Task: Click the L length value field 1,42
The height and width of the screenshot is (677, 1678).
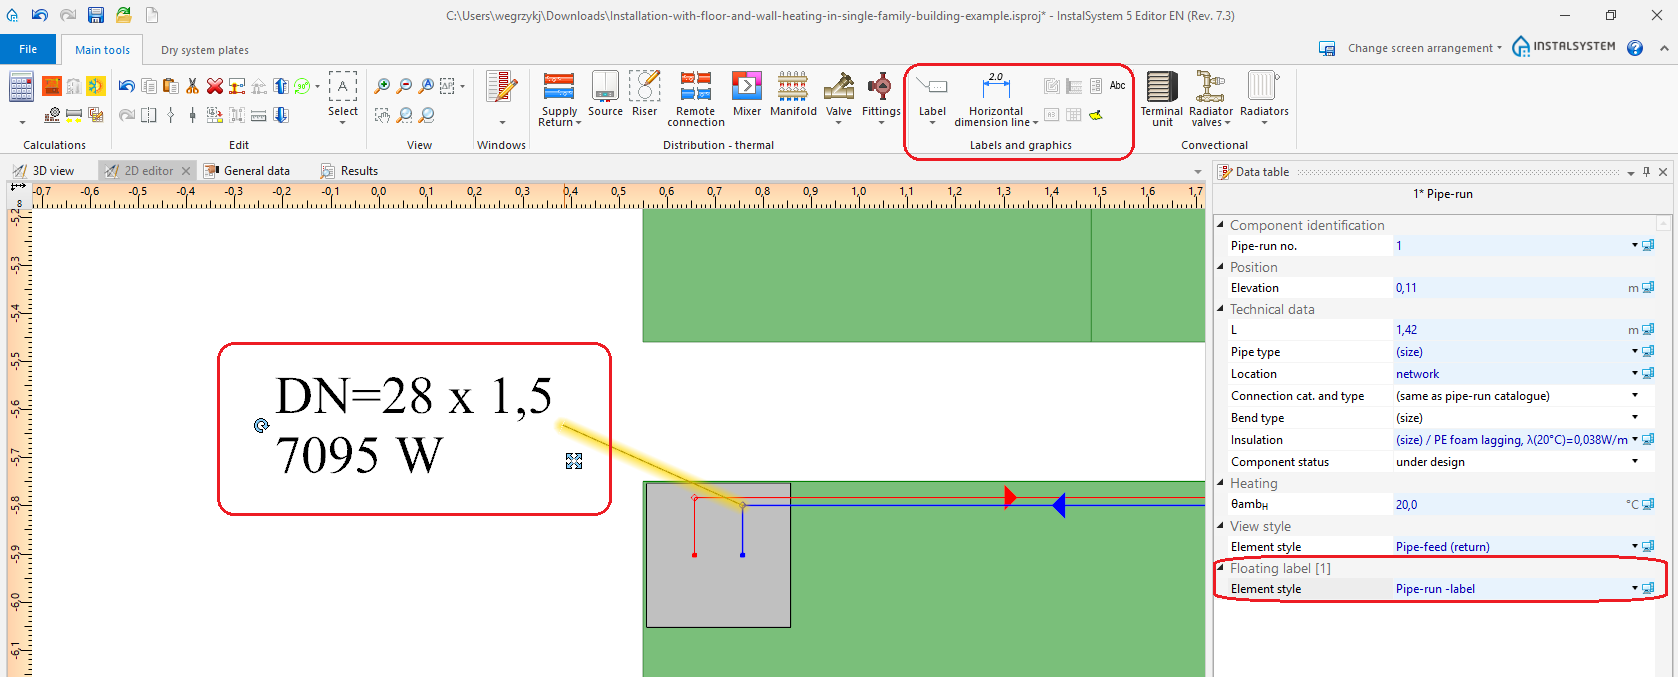Action: [x=1510, y=330]
